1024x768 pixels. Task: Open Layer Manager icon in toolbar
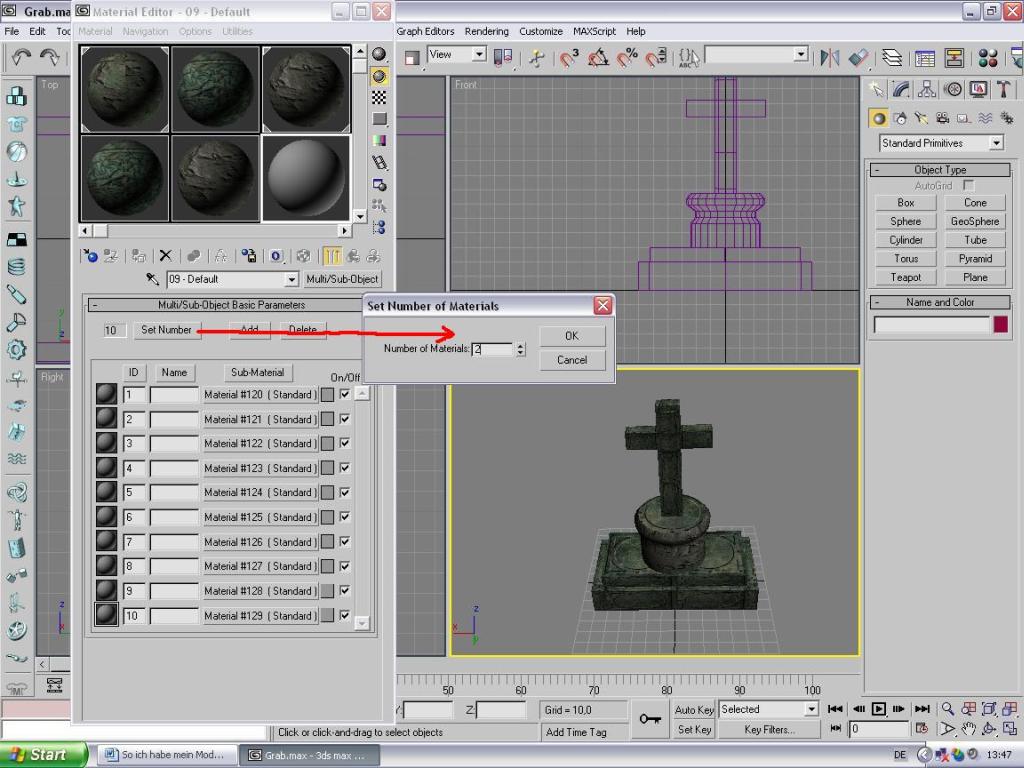[892, 57]
